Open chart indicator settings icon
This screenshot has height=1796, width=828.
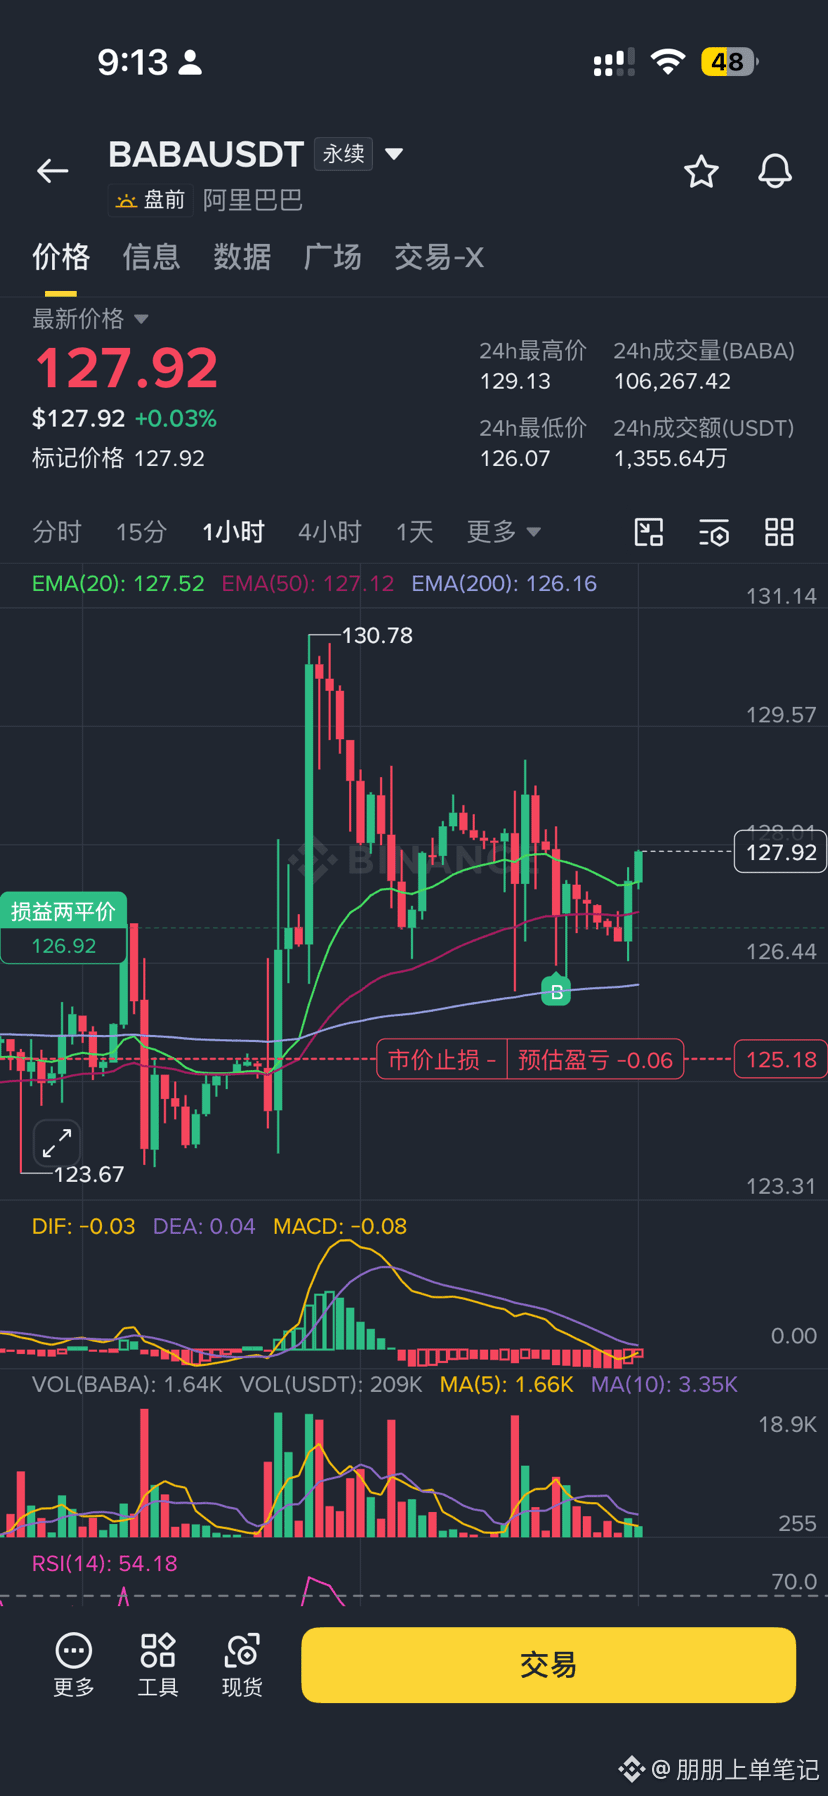tap(714, 532)
